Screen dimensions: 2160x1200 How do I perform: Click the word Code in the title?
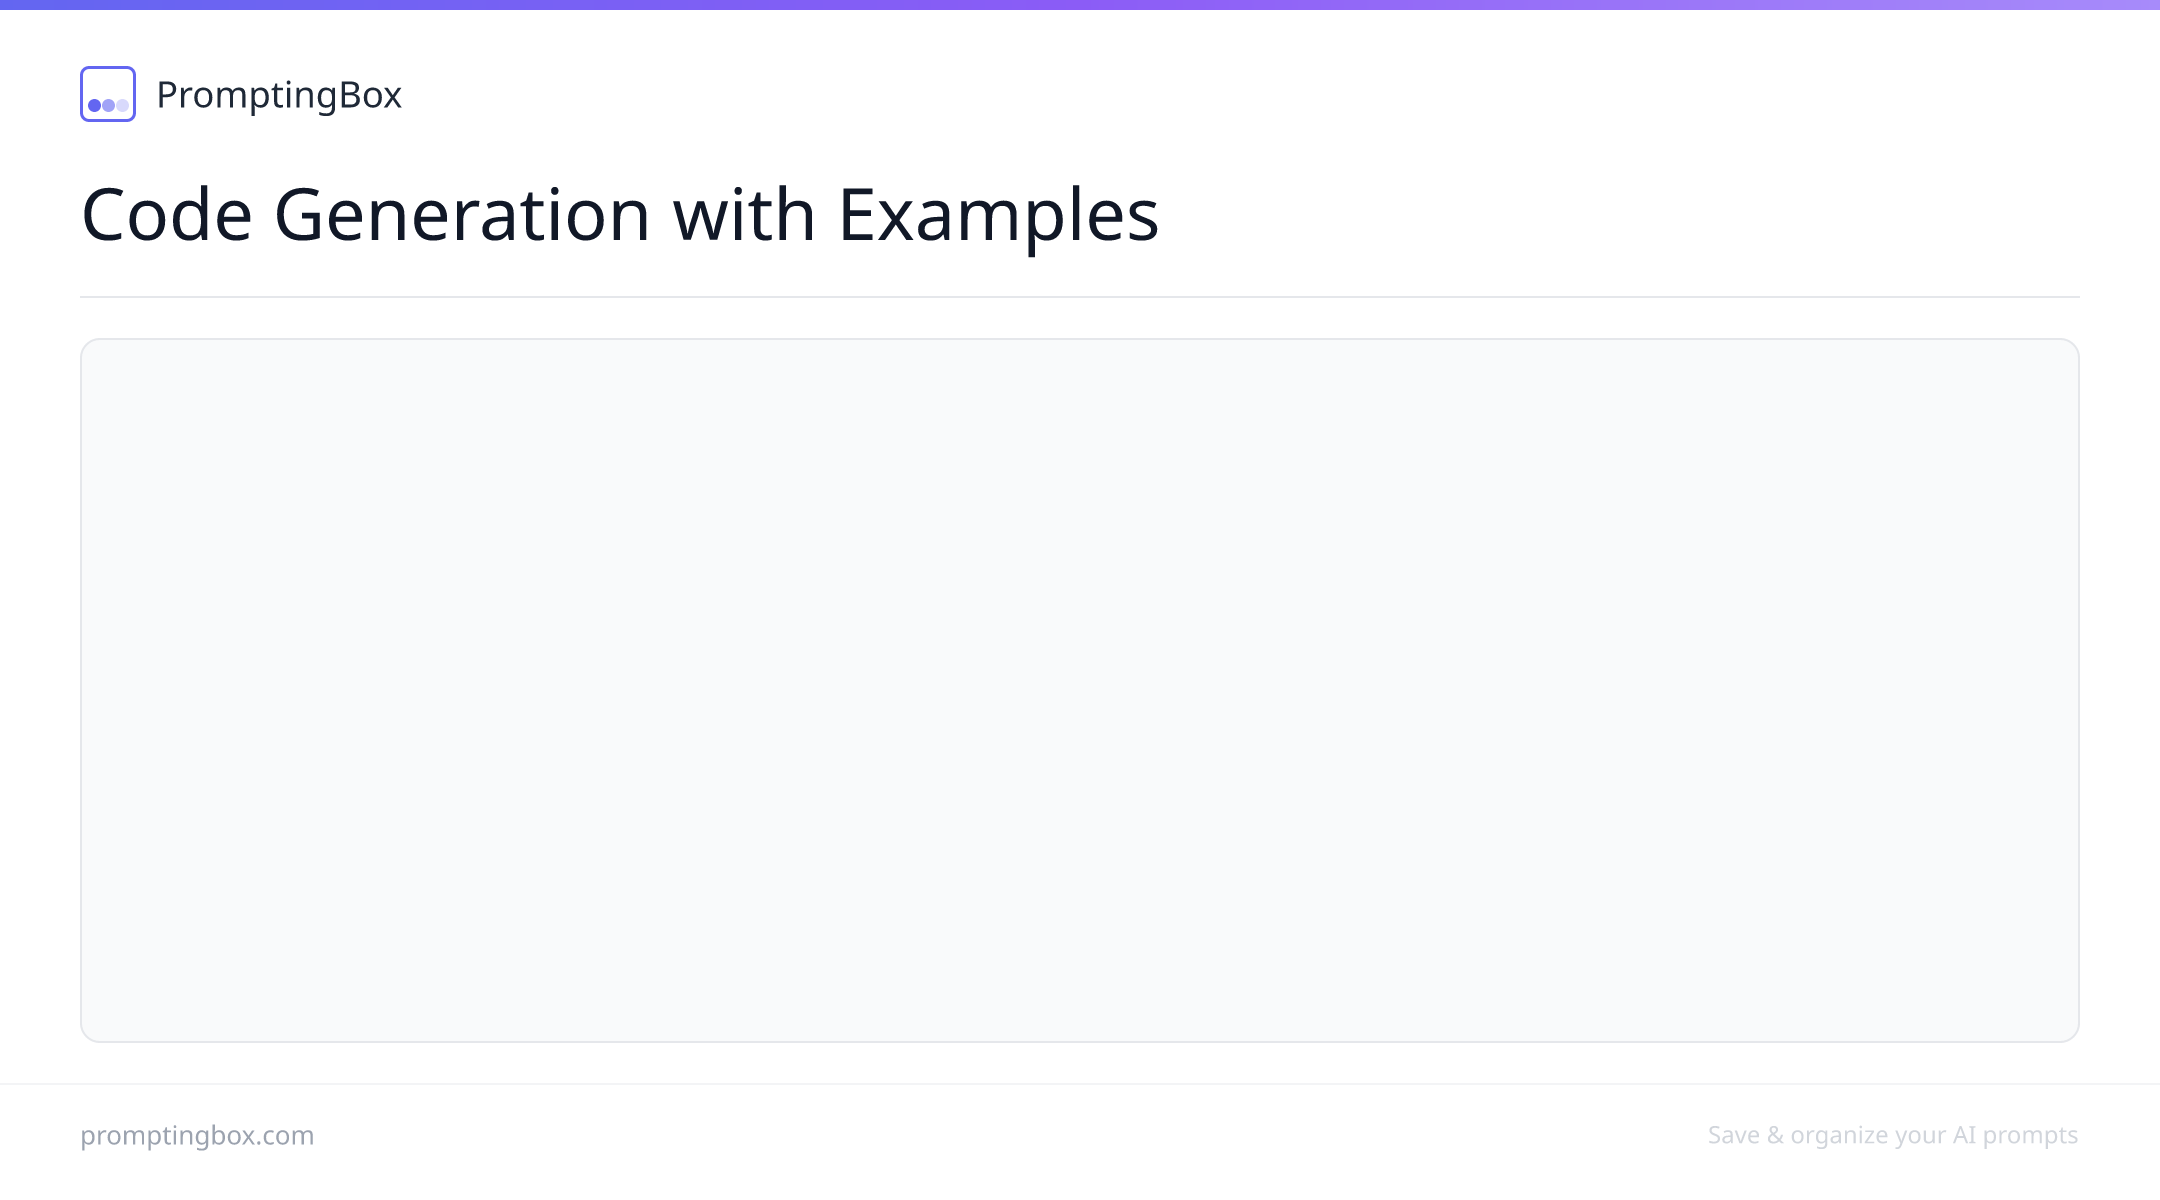pyautogui.click(x=167, y=214)
